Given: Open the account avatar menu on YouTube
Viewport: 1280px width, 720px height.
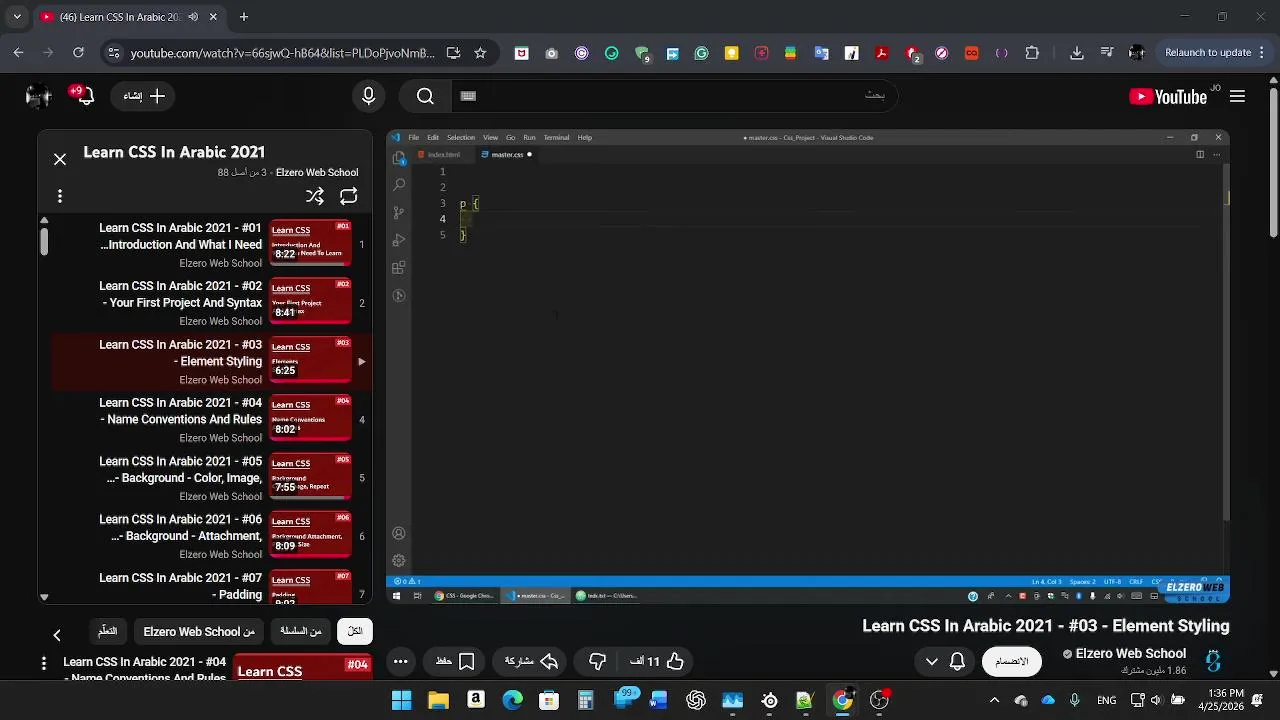Looking at the screenshot, I should coord(38,96).
